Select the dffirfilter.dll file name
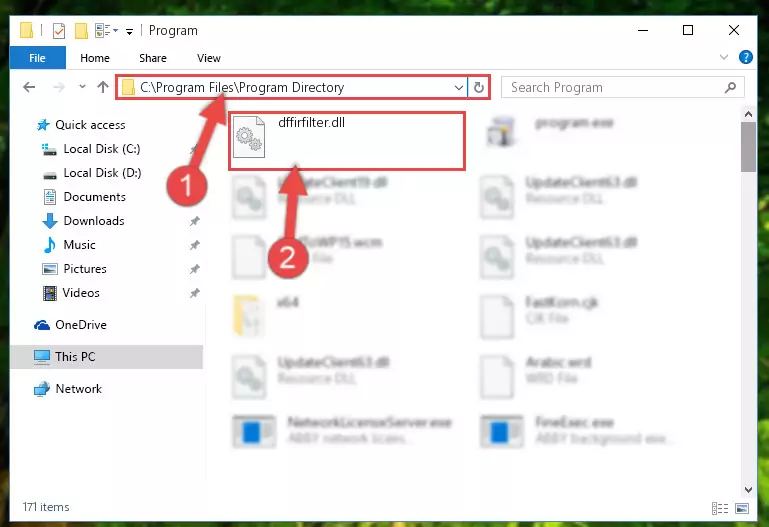This screenshot has height=527, width=769. pos(311,123)
